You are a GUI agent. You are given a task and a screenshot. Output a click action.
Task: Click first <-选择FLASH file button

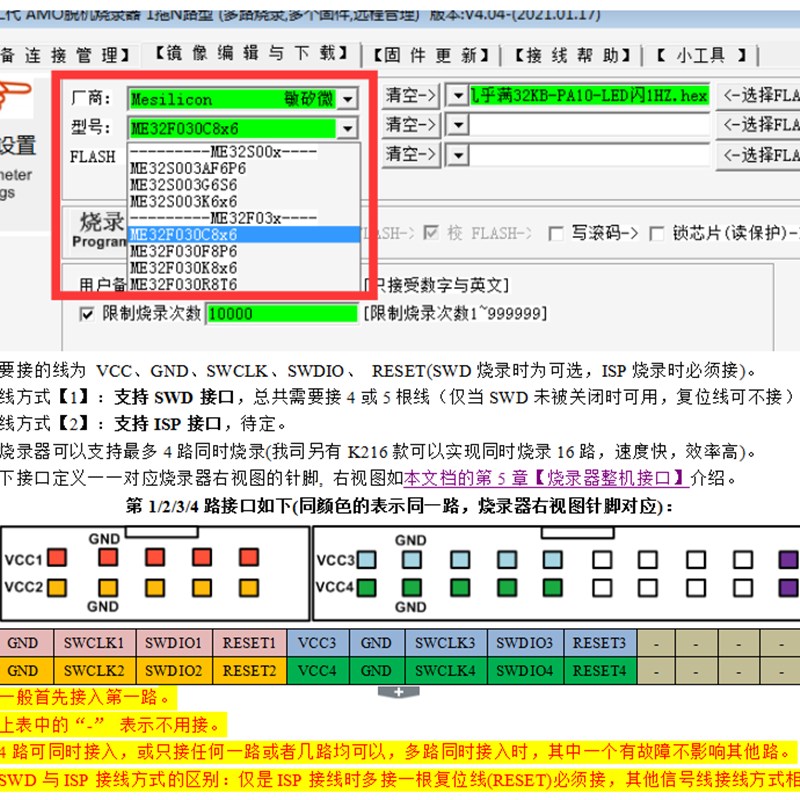click(x=759, y=95)
